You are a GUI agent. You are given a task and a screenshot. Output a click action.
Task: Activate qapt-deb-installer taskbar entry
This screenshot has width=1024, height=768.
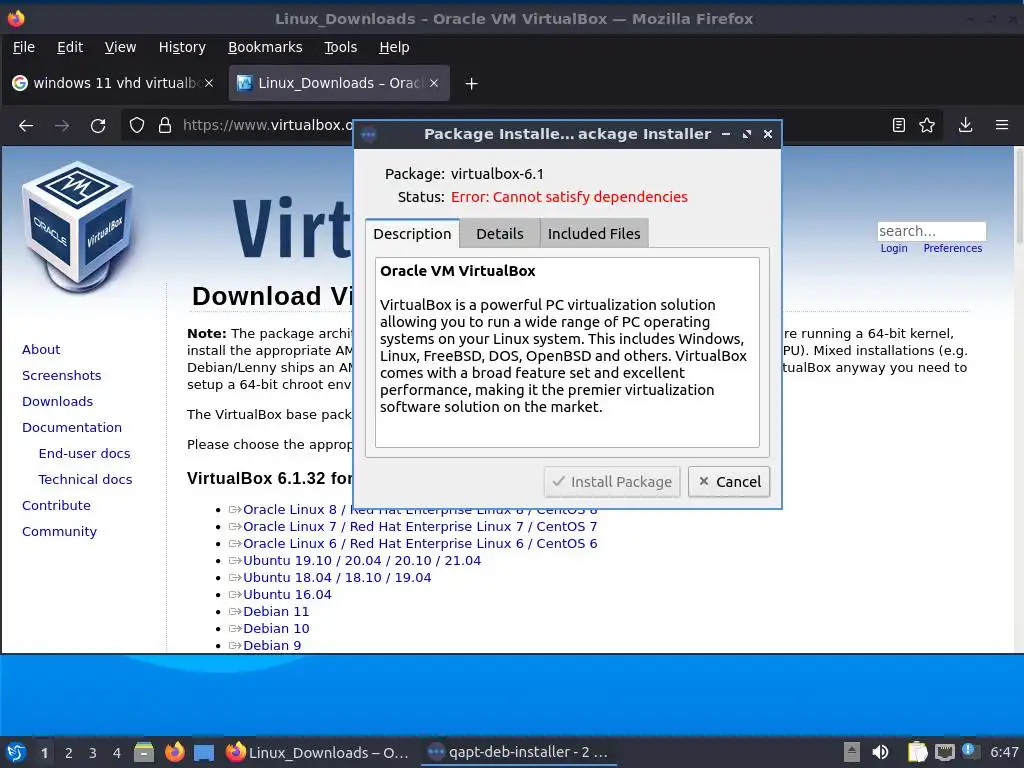(x=518, y=752)
